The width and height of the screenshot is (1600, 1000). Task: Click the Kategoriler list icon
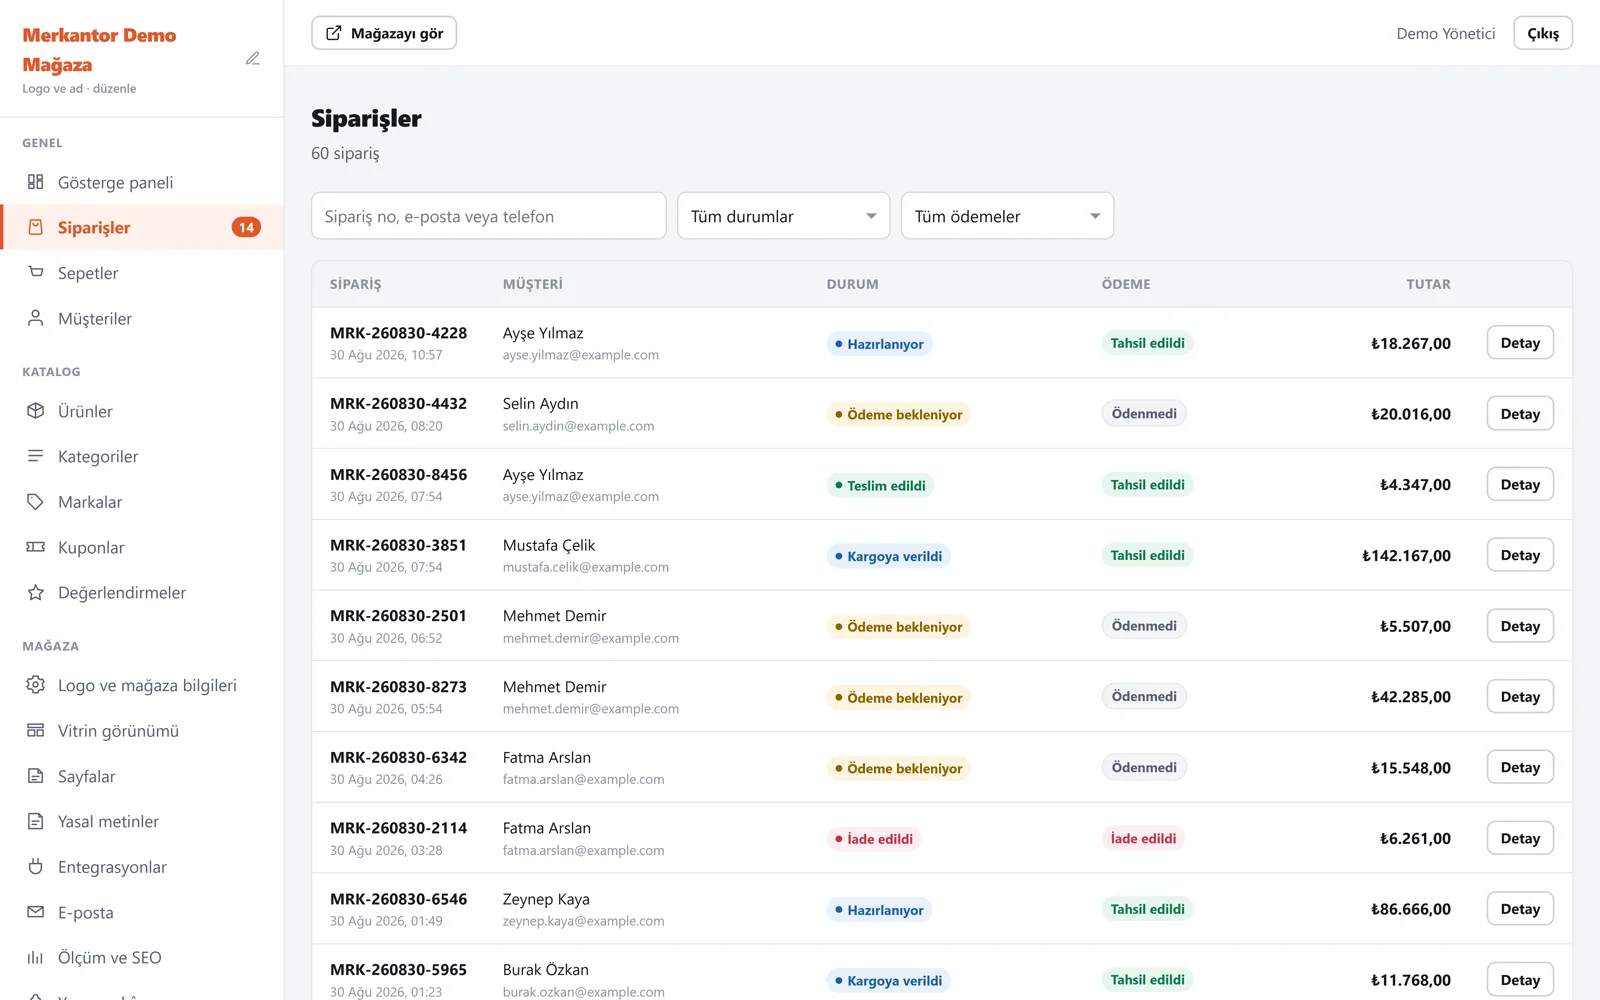[36, 456]
